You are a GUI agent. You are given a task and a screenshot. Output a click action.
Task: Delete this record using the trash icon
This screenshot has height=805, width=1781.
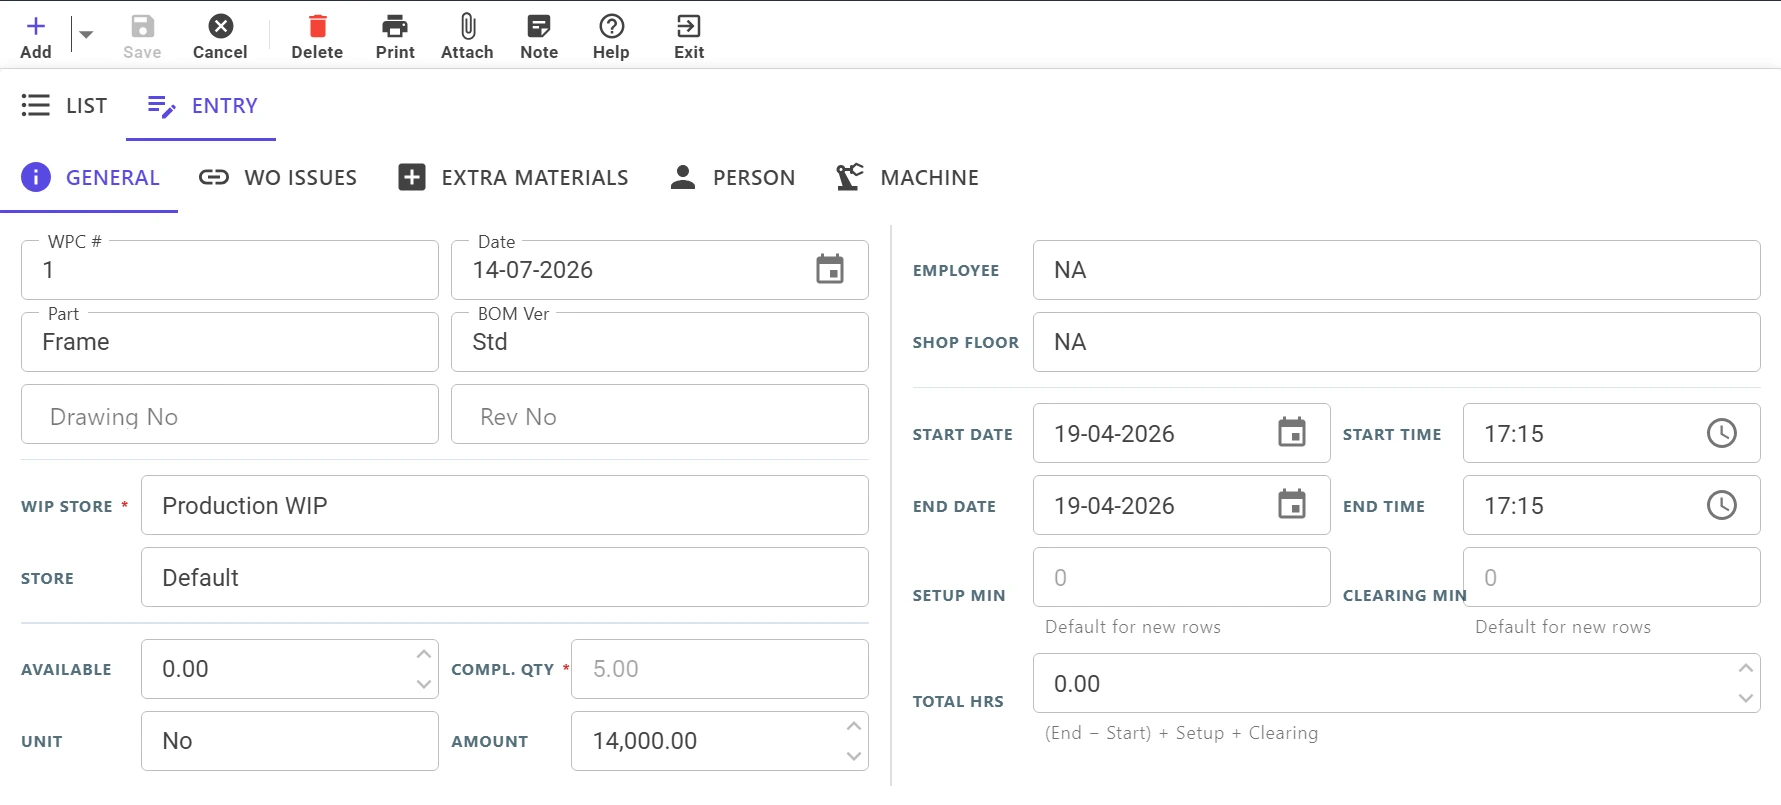317,26
